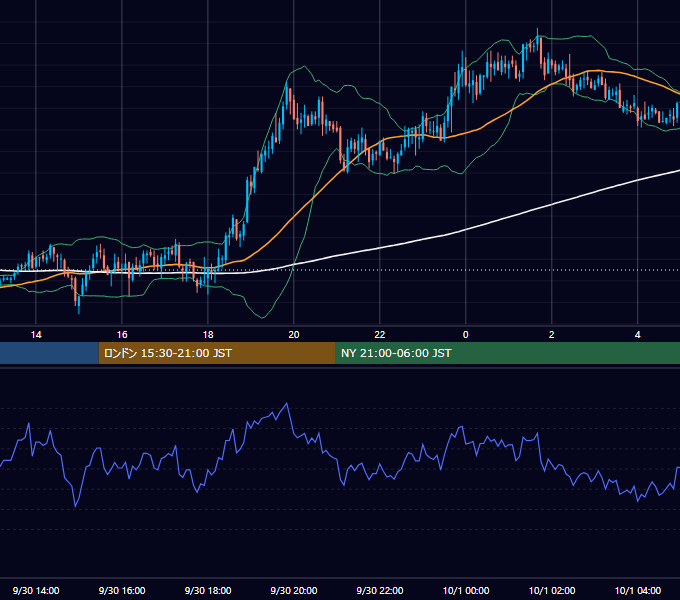Click the 9/30 18:00 date label
Viewport: 680px width, 600px height.
[208, 590]
